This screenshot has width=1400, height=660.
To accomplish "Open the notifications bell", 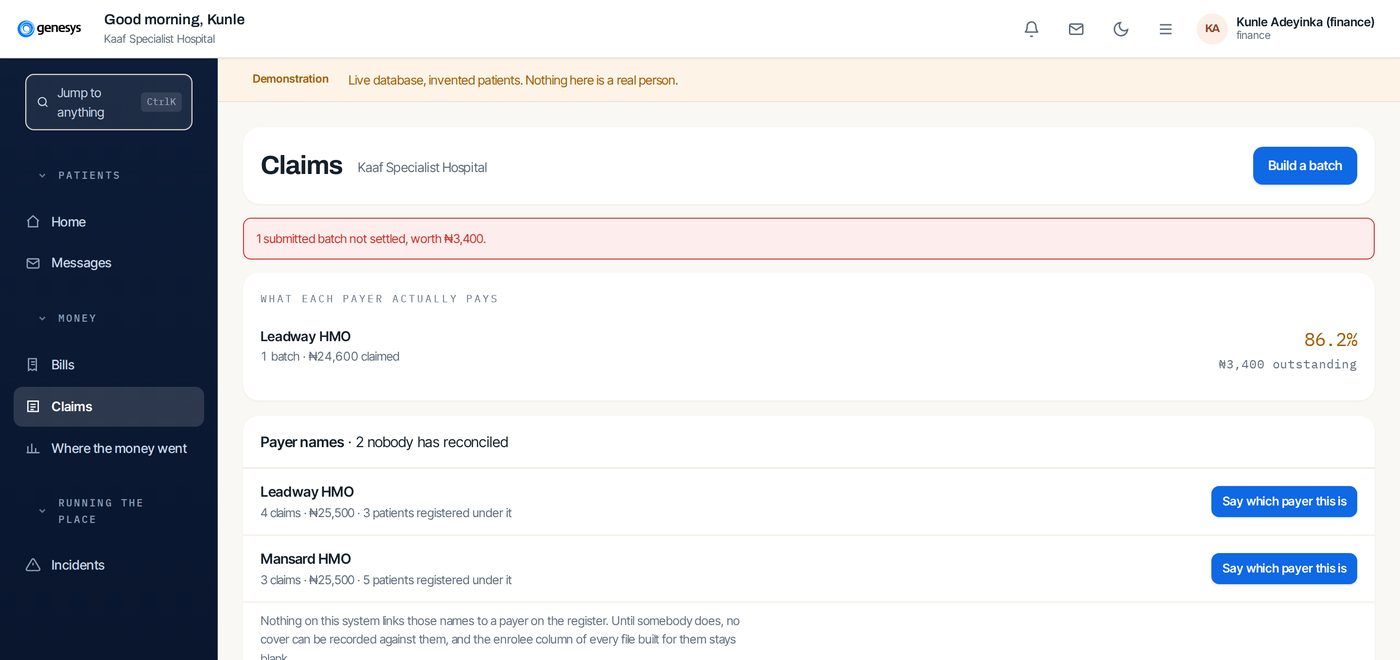I will pos(1031,29).
